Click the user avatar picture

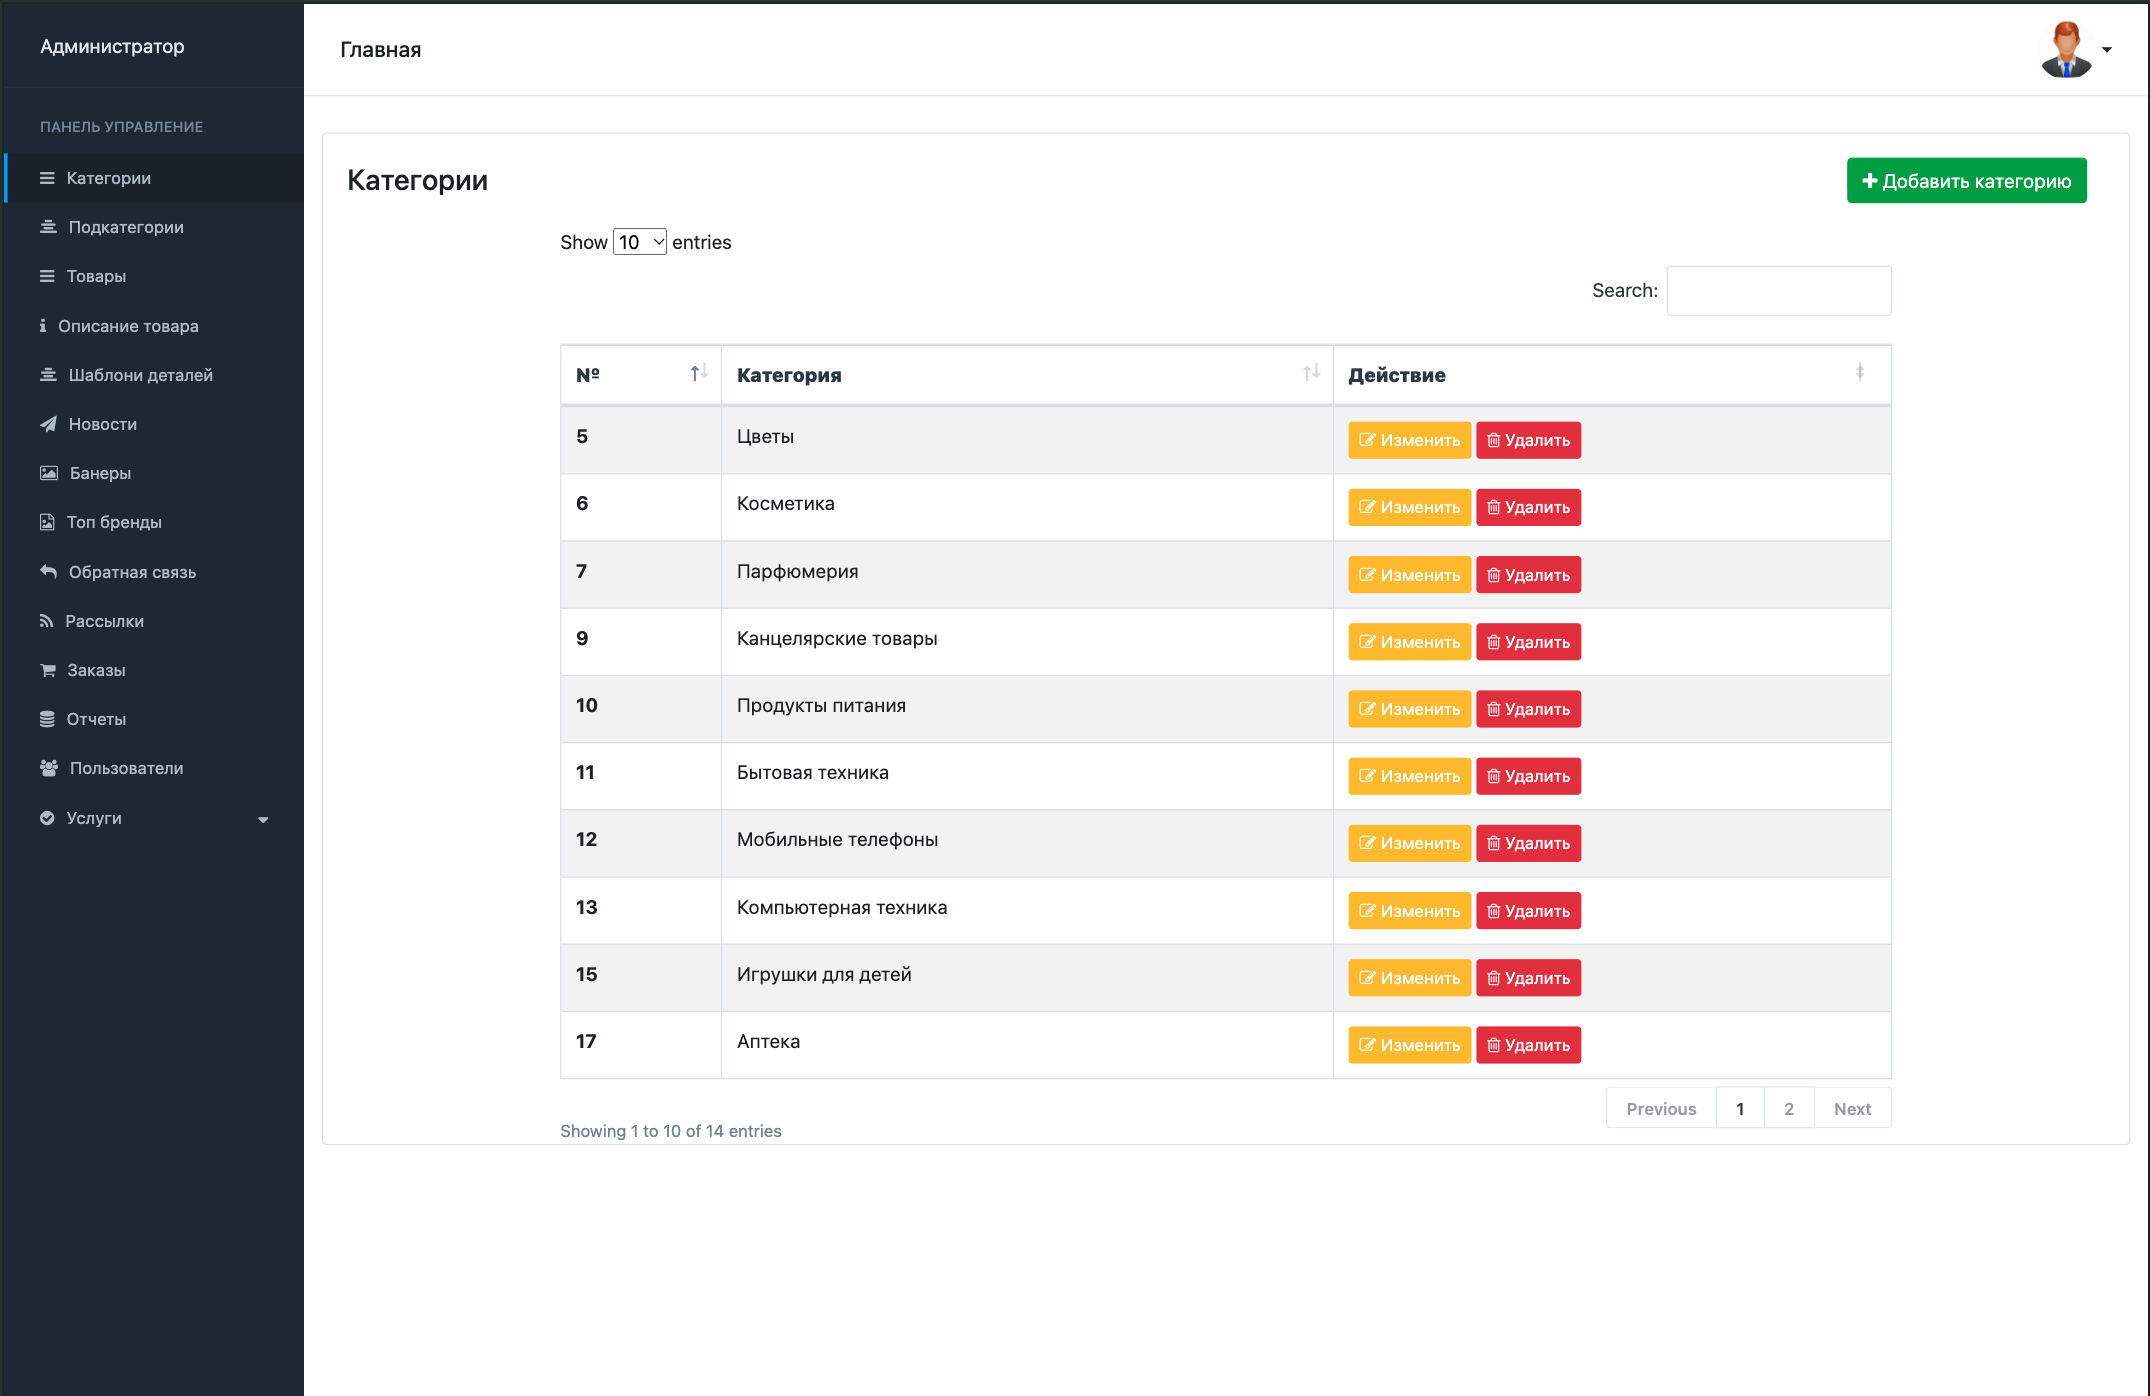(2066, 49)
